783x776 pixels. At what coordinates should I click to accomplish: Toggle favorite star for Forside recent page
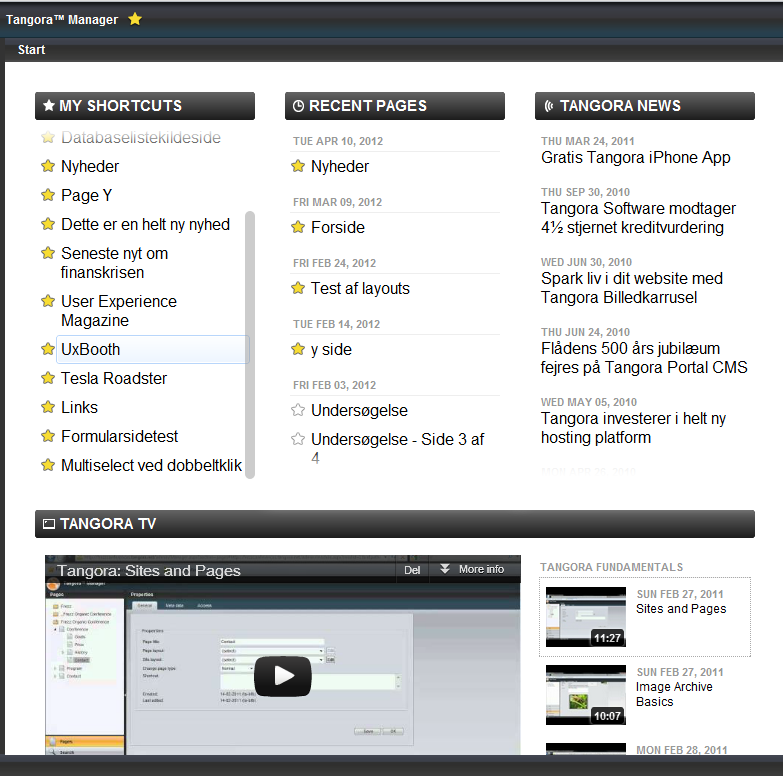pyautogui.click(x=297, y=227)
